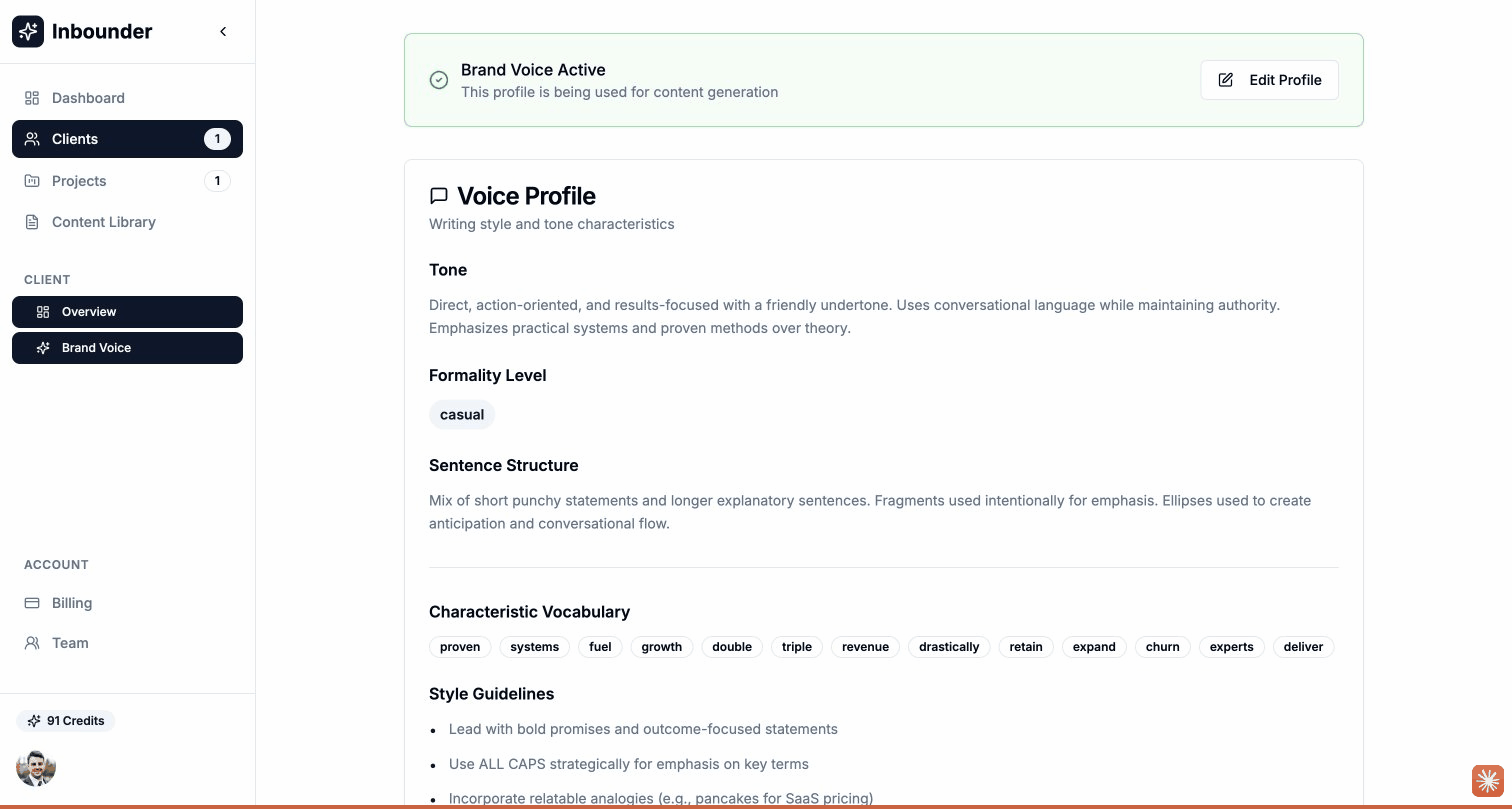Click the checkmark icon in Brand Voice Active banner

pyautogui.click(x=438, y=79)
